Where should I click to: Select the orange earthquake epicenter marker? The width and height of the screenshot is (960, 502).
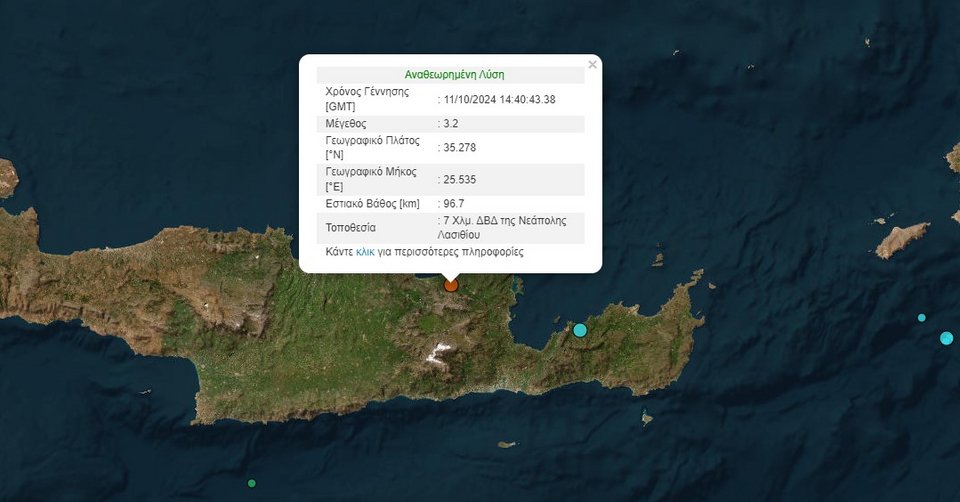pos(451,285)
